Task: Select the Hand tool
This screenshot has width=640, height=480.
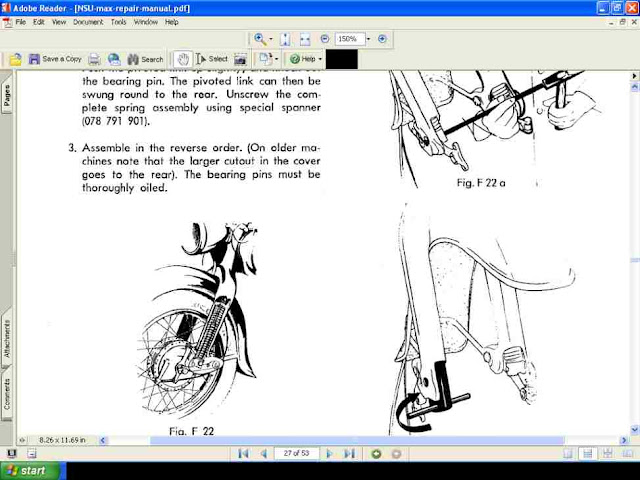Action: click(183, 60)
